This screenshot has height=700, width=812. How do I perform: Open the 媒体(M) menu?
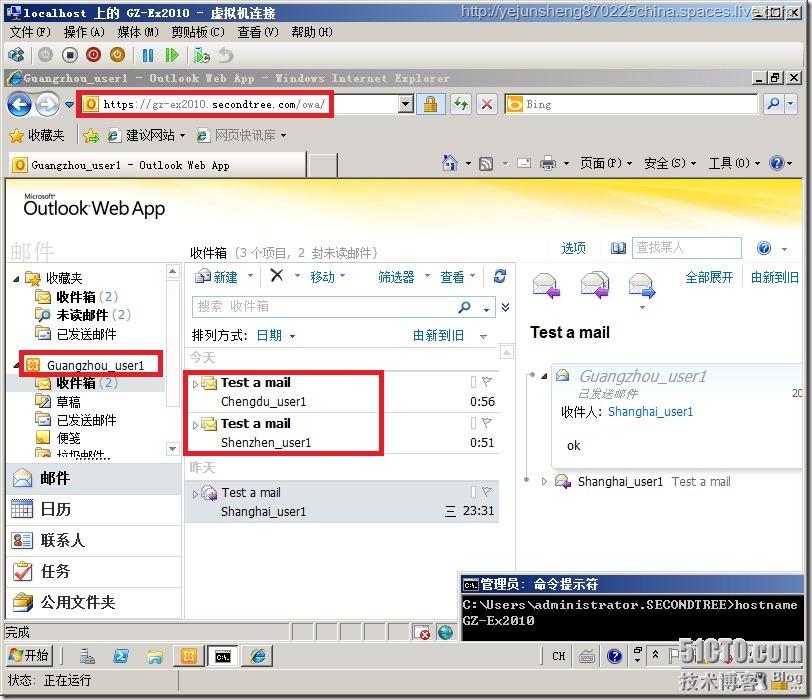(x=138, y=33)
